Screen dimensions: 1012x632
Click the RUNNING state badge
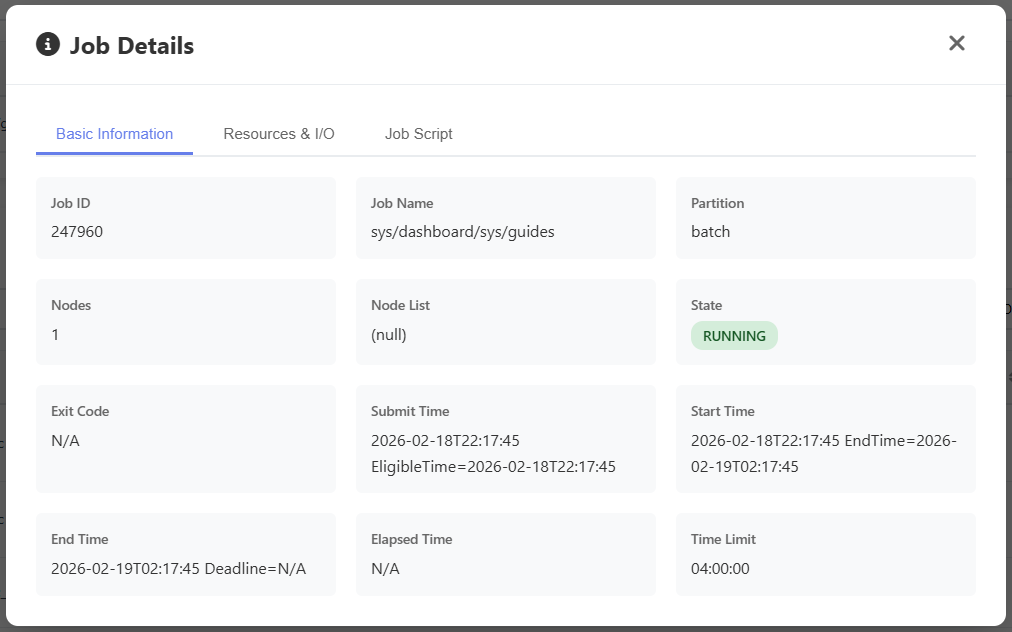(x=734, y=336)
